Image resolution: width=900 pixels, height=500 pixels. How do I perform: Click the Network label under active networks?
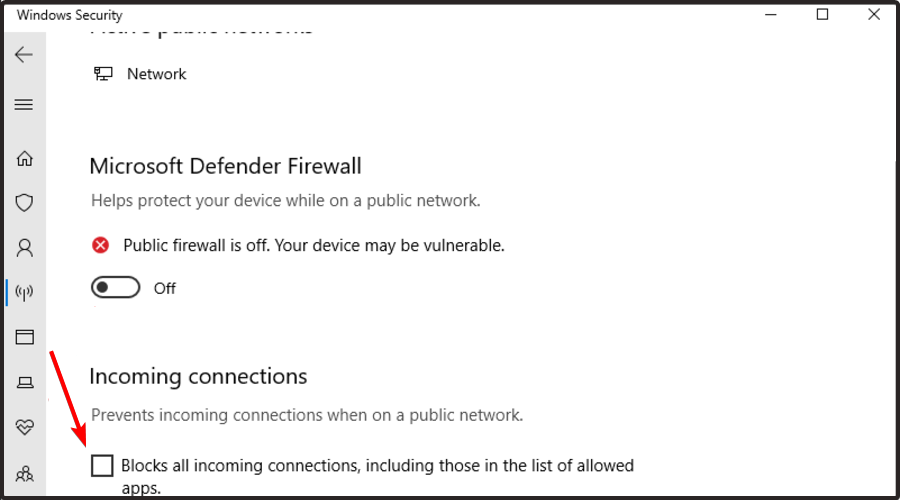pos(156,74)
